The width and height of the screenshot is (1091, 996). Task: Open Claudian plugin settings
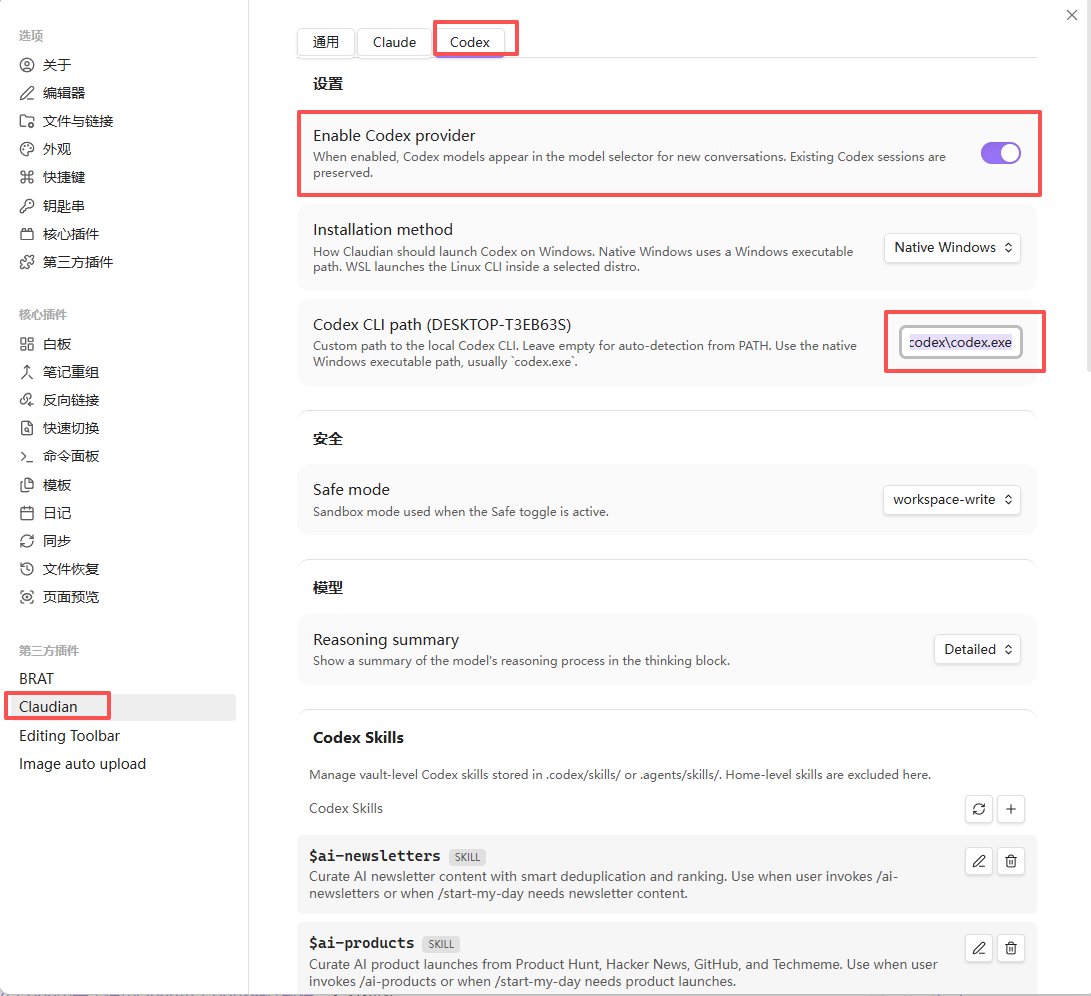[48, 707]
